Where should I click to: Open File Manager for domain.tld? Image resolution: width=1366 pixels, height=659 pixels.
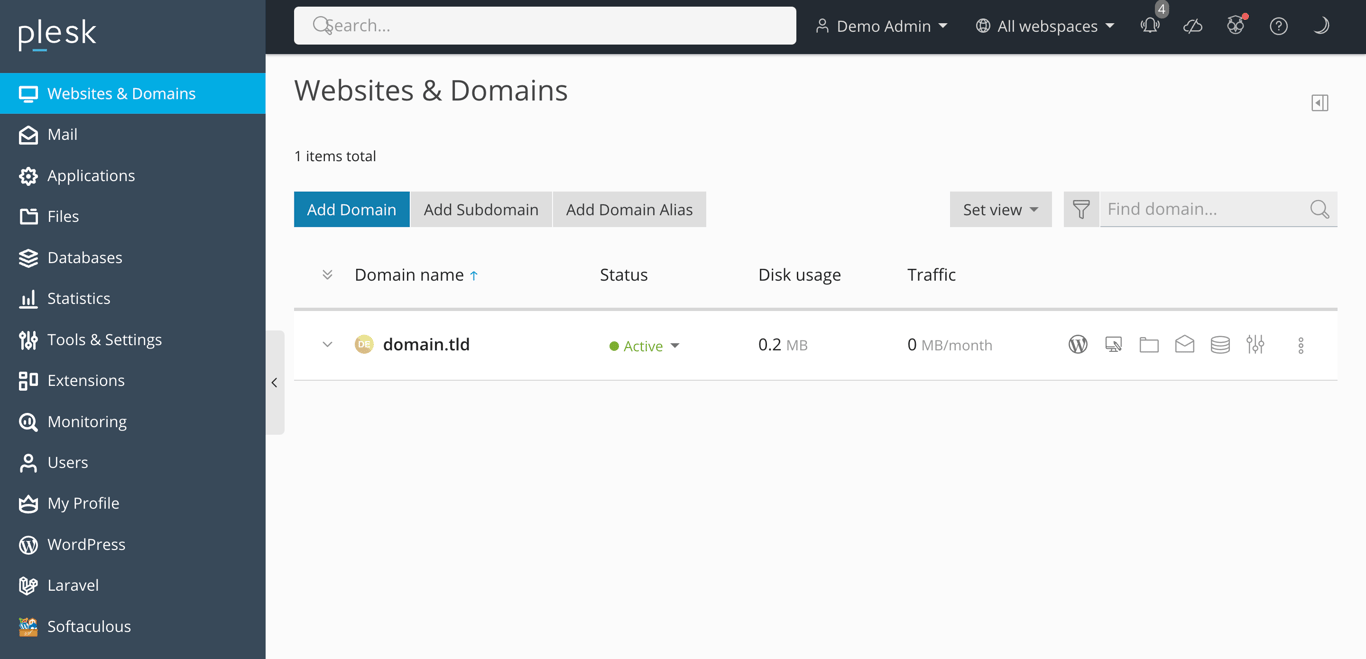pyautogui.click(x=1148, y=344)
